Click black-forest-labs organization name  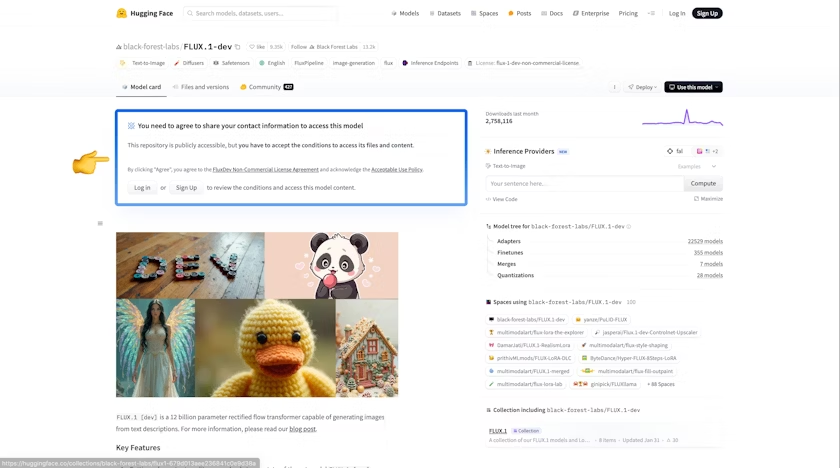151,47
